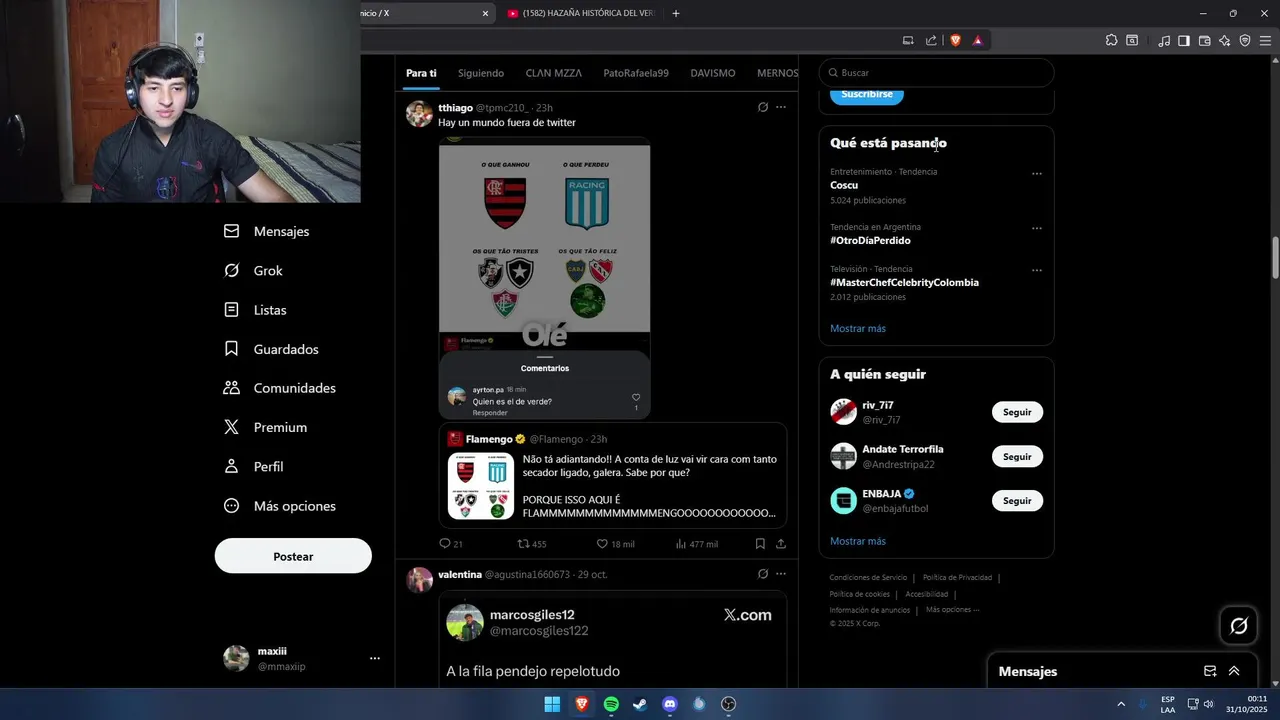This screenshot has height=720, width=1280.
Task: Open Spotify from the taskbar
Action: click(611, 704)
